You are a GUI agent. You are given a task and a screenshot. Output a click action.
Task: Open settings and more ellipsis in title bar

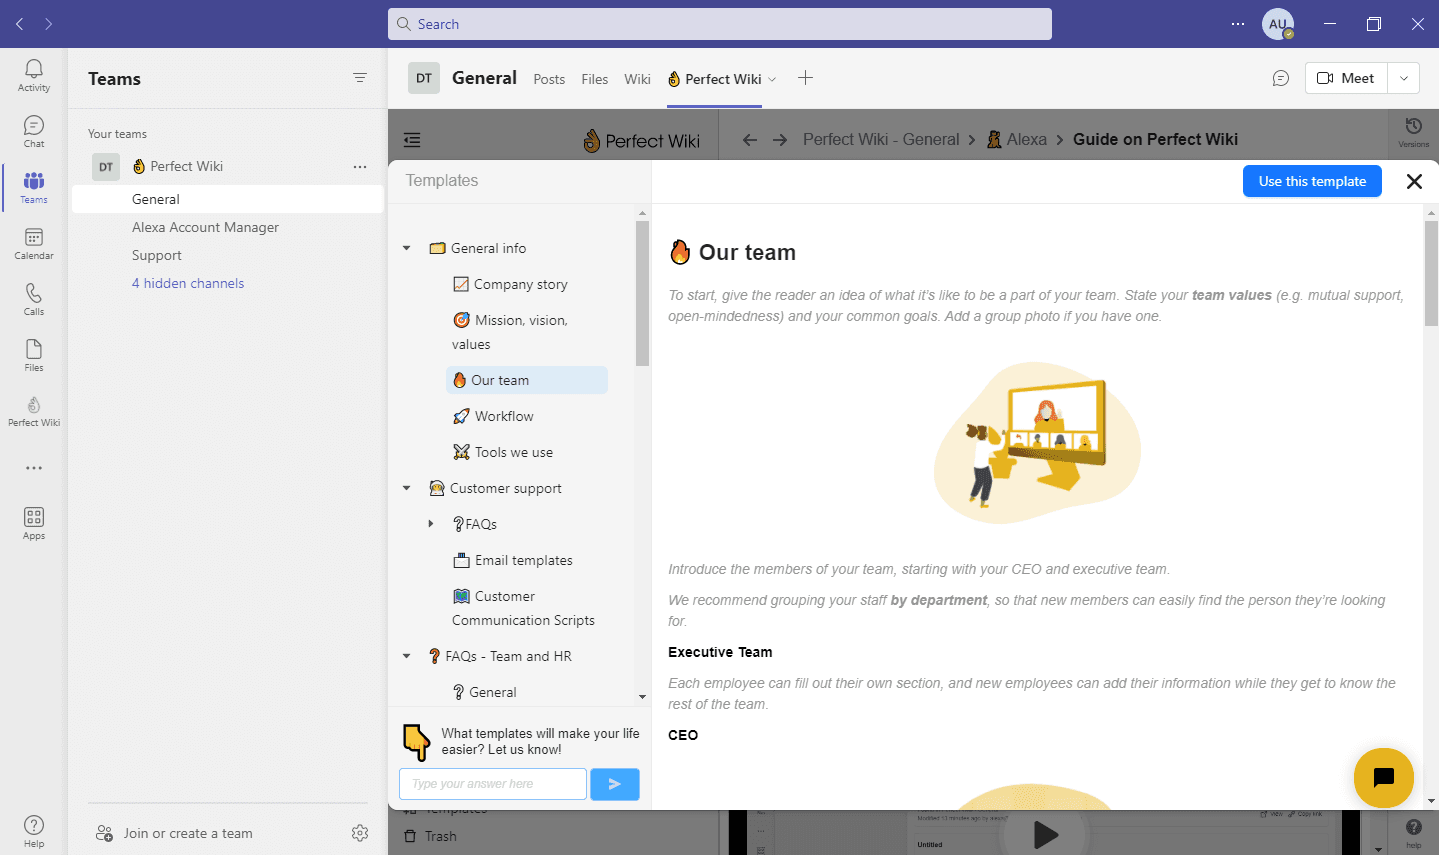pyautogui.click(x=1238, y=24)
